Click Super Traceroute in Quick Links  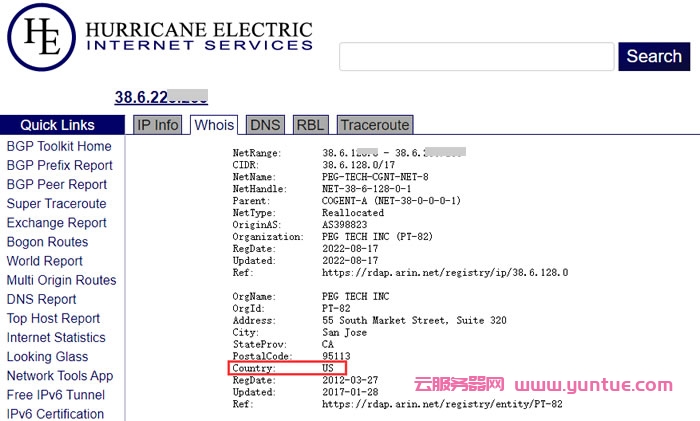[x=56, y=204]
